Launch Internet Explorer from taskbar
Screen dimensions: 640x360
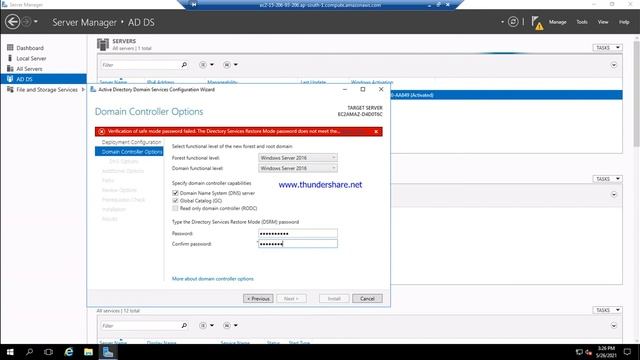[69, 352]
